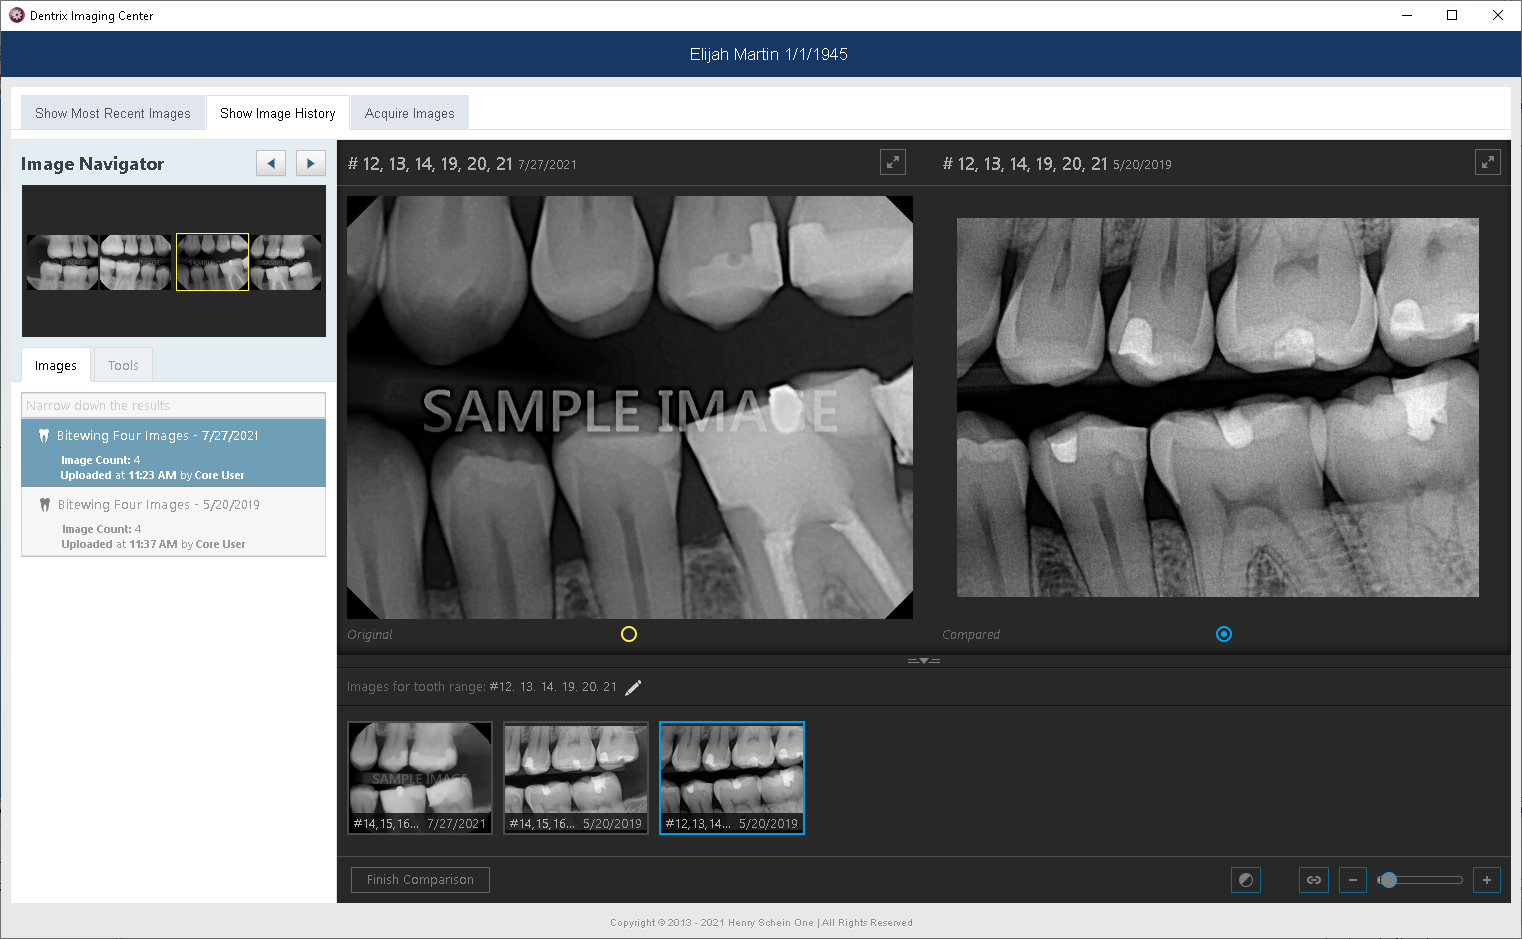Image resolution: width=1522 pixels, height=939 pixels.
Task: Click the Finish Comparison button
Action: [419, 880]
